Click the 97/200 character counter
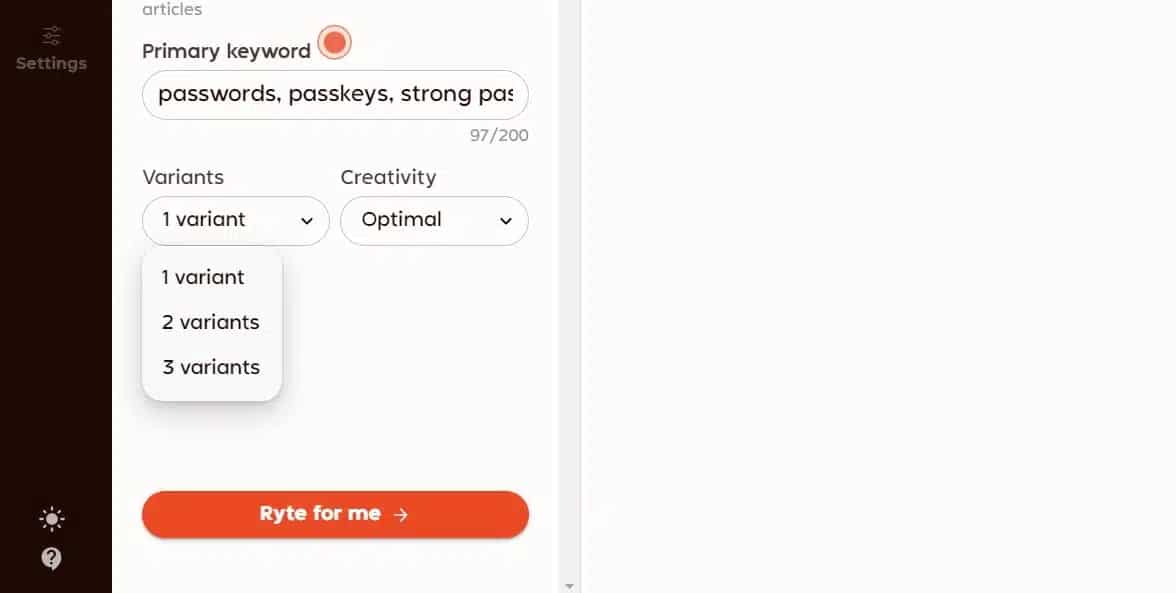1176x593 pixels. click(500, 136)
